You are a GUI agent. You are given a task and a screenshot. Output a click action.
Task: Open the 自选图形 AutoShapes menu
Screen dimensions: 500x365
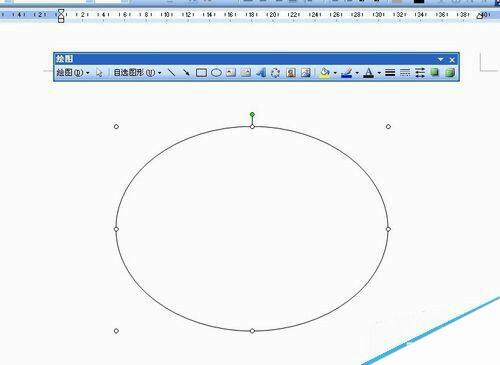(x=137, y=72)
